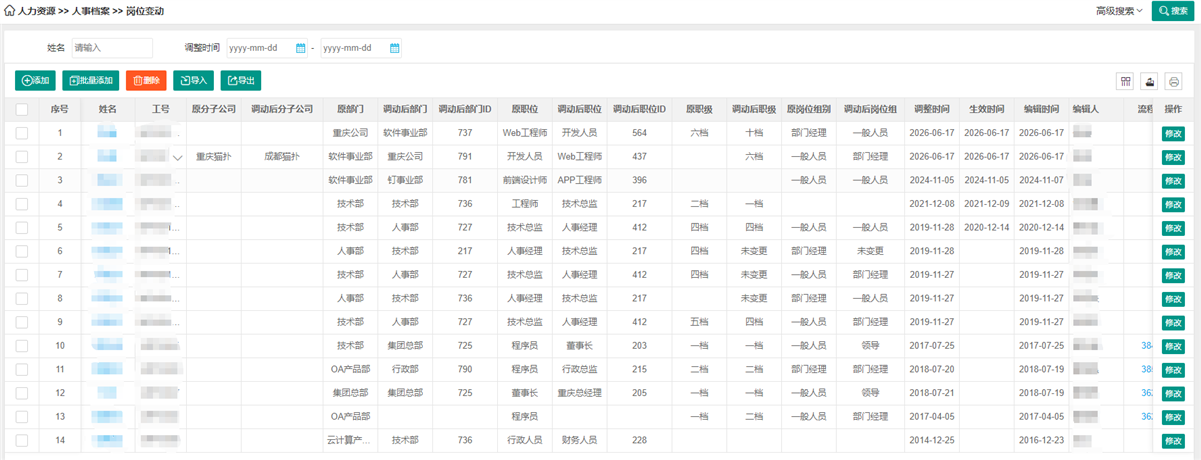Click the orange 删除 delete button
Viewport: 1201px width, 460px height.
[146, 80]
